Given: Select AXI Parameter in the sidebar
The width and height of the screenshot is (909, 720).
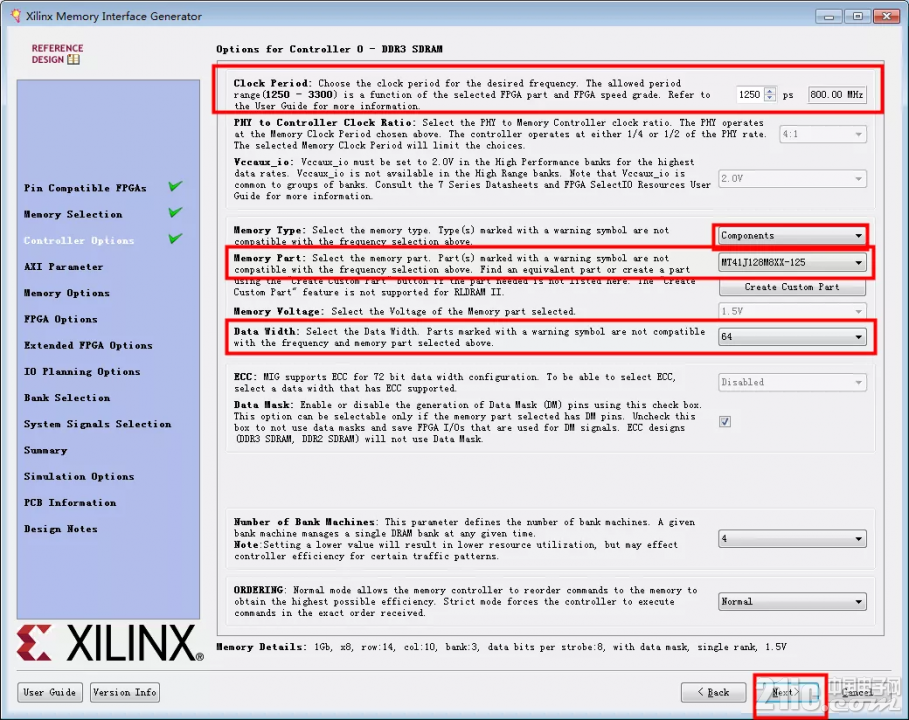Looking at the screenshot, I should click(x=64, y=267).
